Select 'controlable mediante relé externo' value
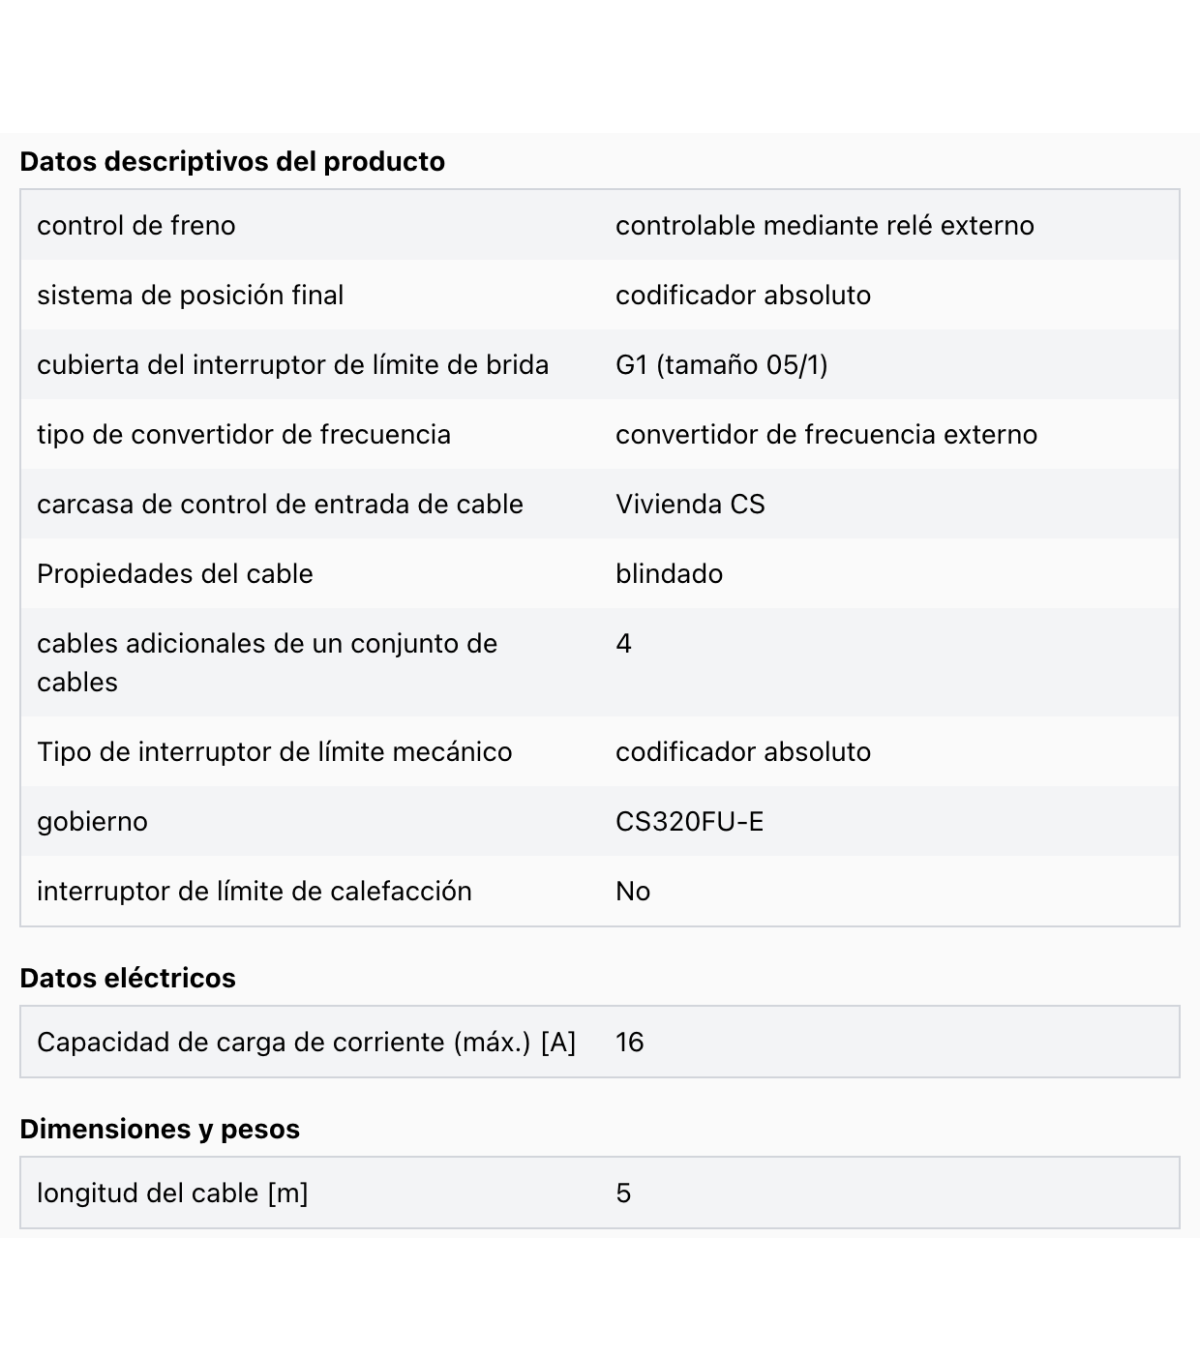The width and height of the screenshot is (1200, 1372). click(825, 226)
